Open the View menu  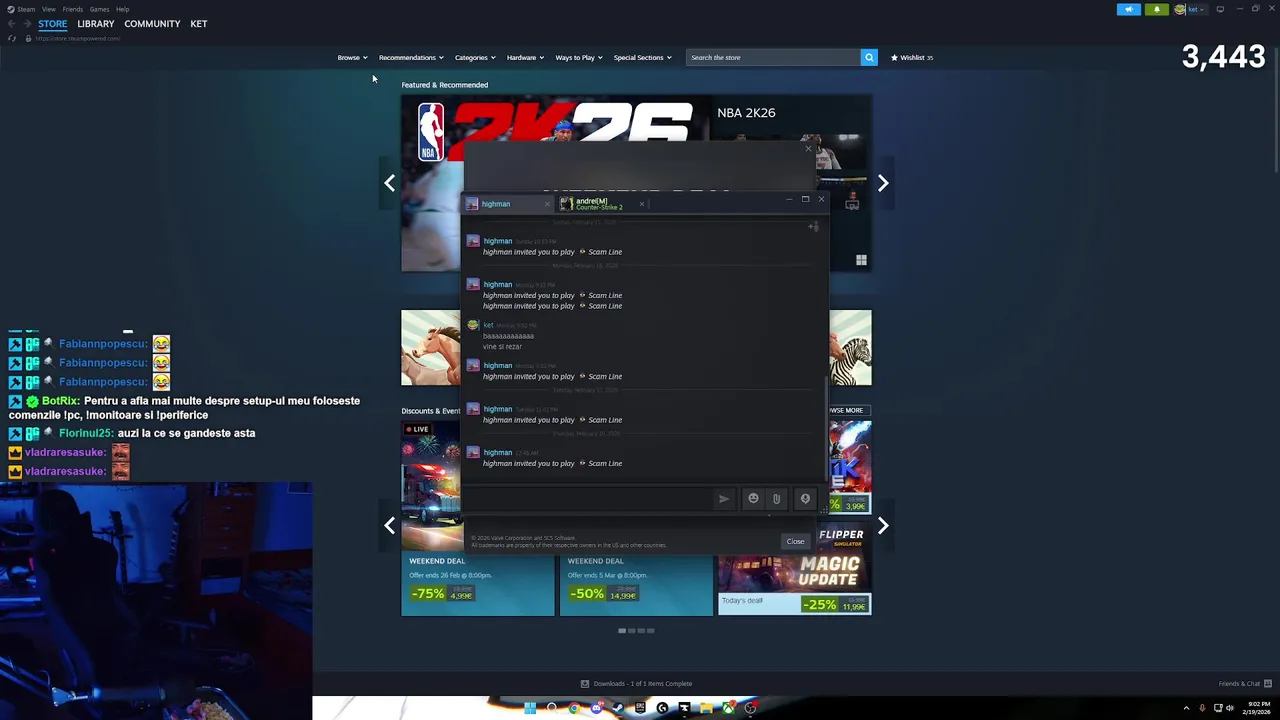49,9
